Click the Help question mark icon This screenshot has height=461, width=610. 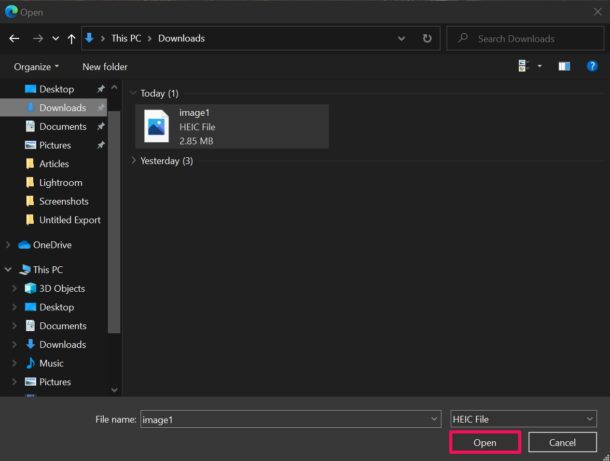point(592,66)
